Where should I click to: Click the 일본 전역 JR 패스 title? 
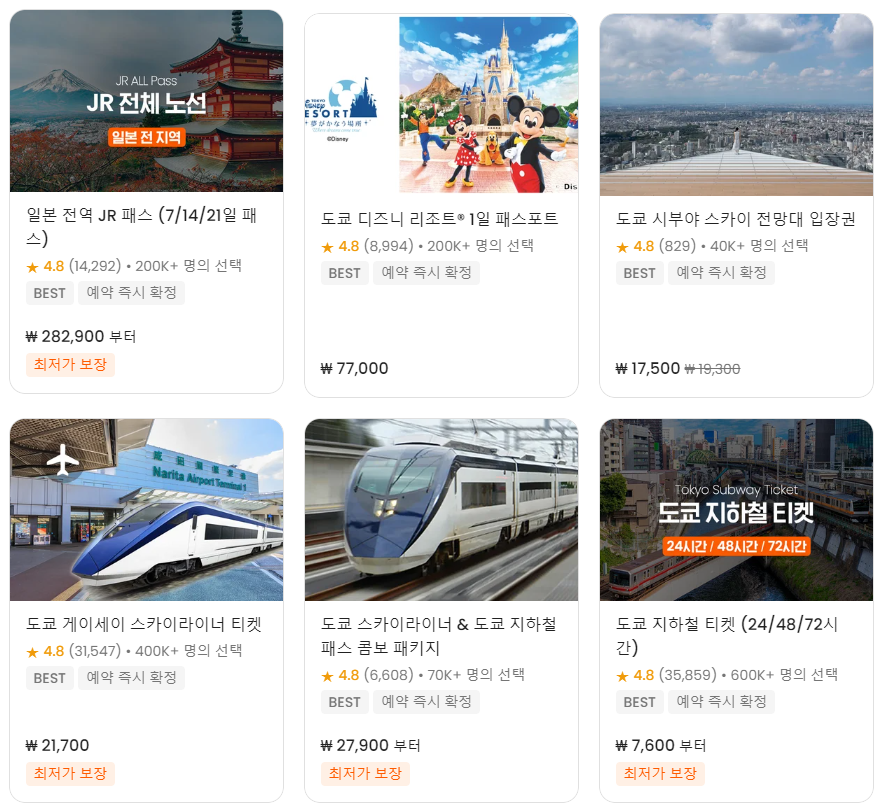[142, 227]
